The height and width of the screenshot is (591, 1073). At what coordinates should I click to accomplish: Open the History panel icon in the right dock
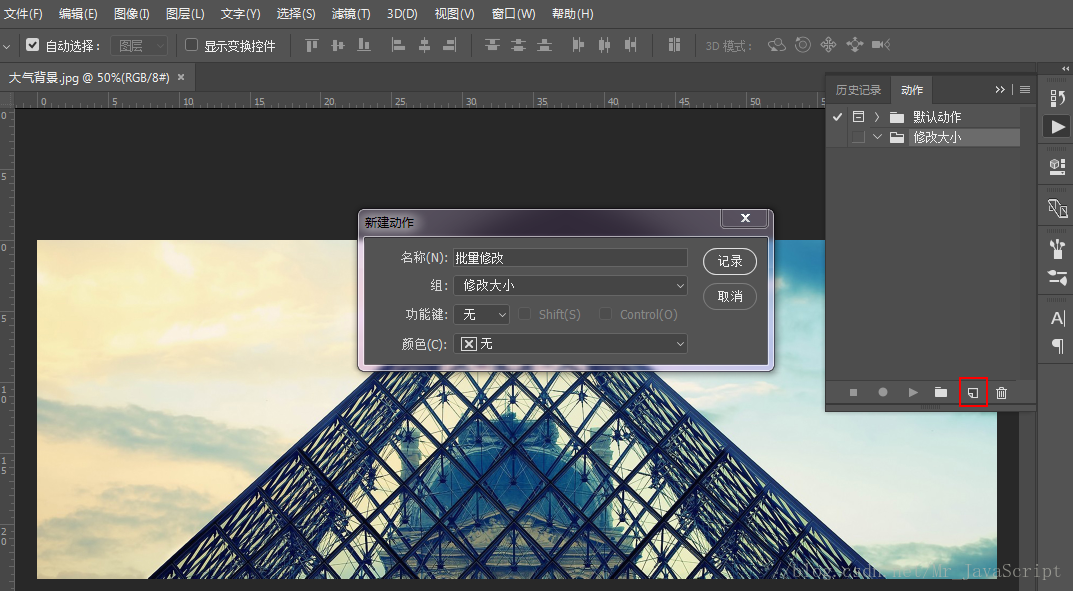(x=1057, y=98)
